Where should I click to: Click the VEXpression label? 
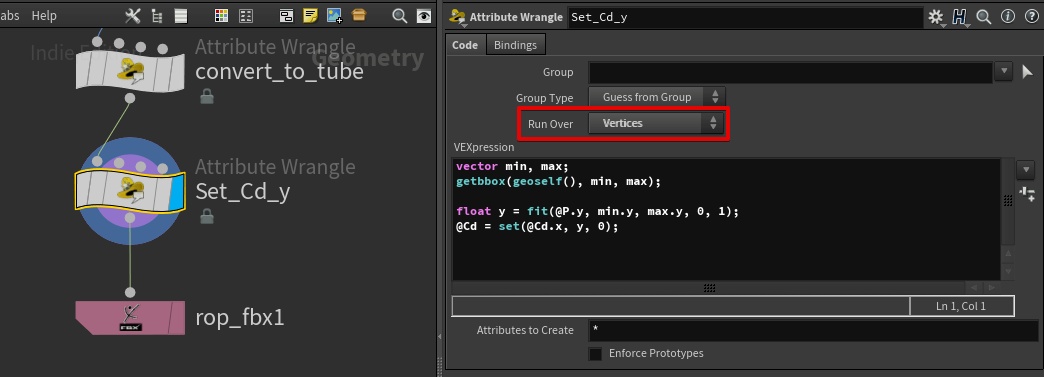484,147
